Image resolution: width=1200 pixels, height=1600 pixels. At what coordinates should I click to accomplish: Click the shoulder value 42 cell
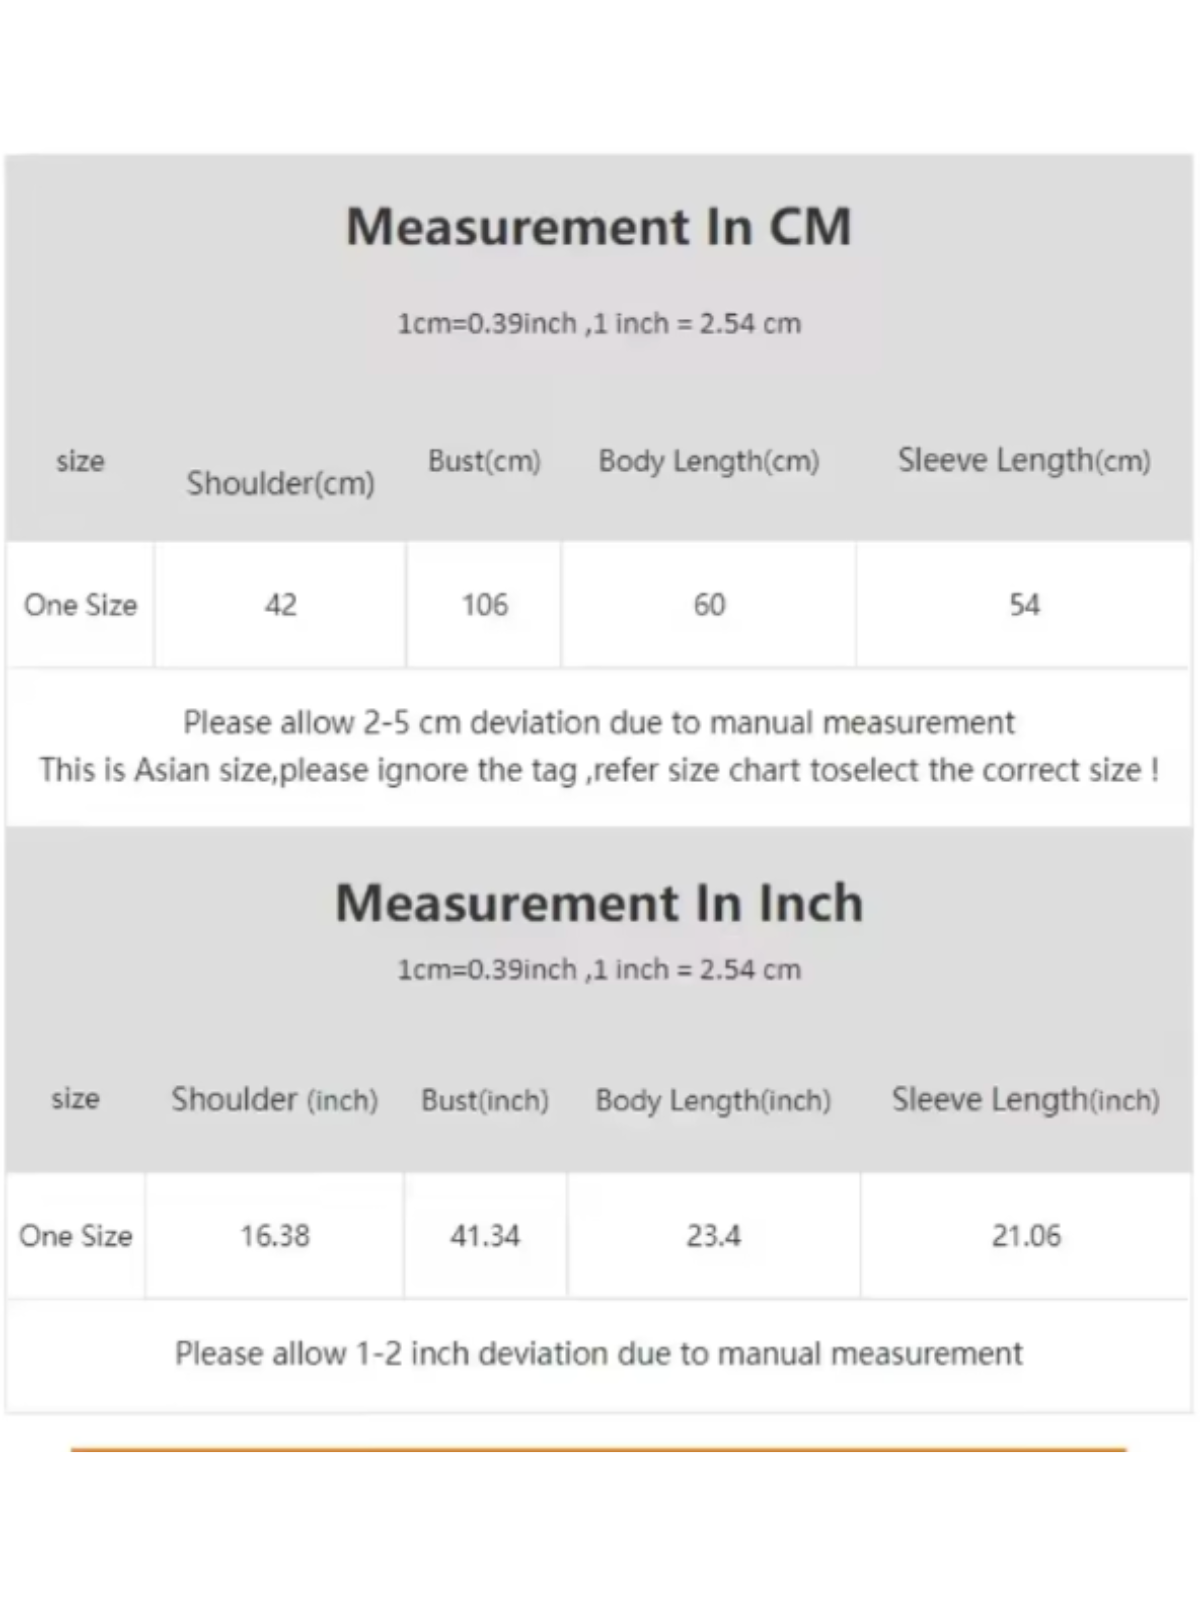[280, 605]
